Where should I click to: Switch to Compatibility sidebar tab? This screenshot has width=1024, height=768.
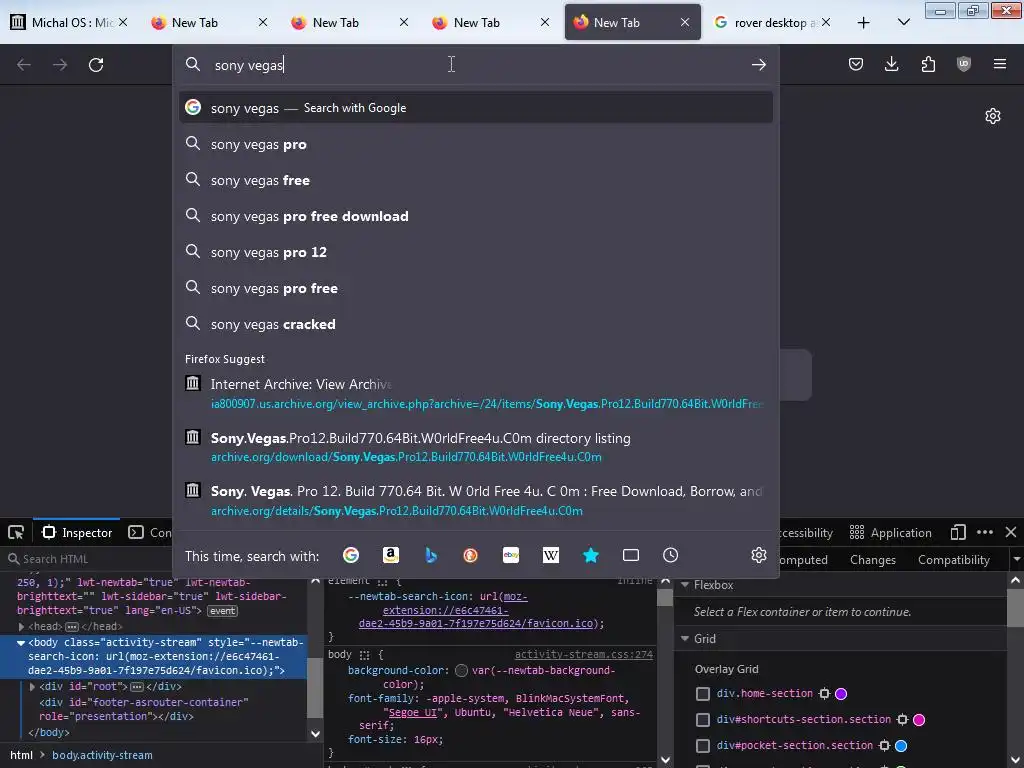pyautogui.click(x=953, y=560)
